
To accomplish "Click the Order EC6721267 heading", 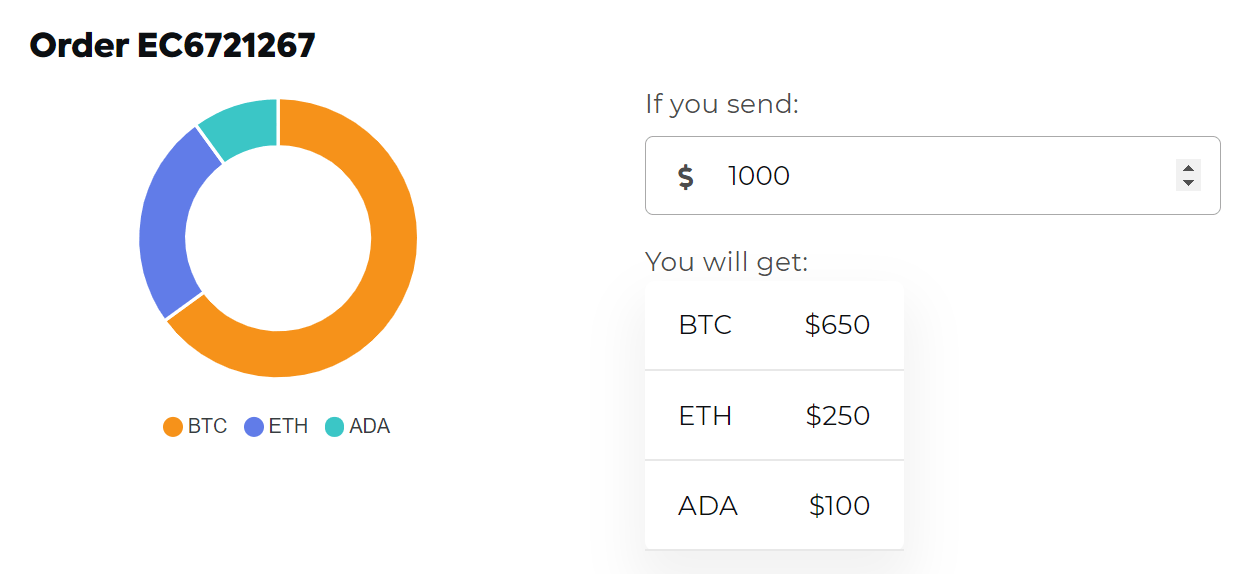I will (172, 45).
